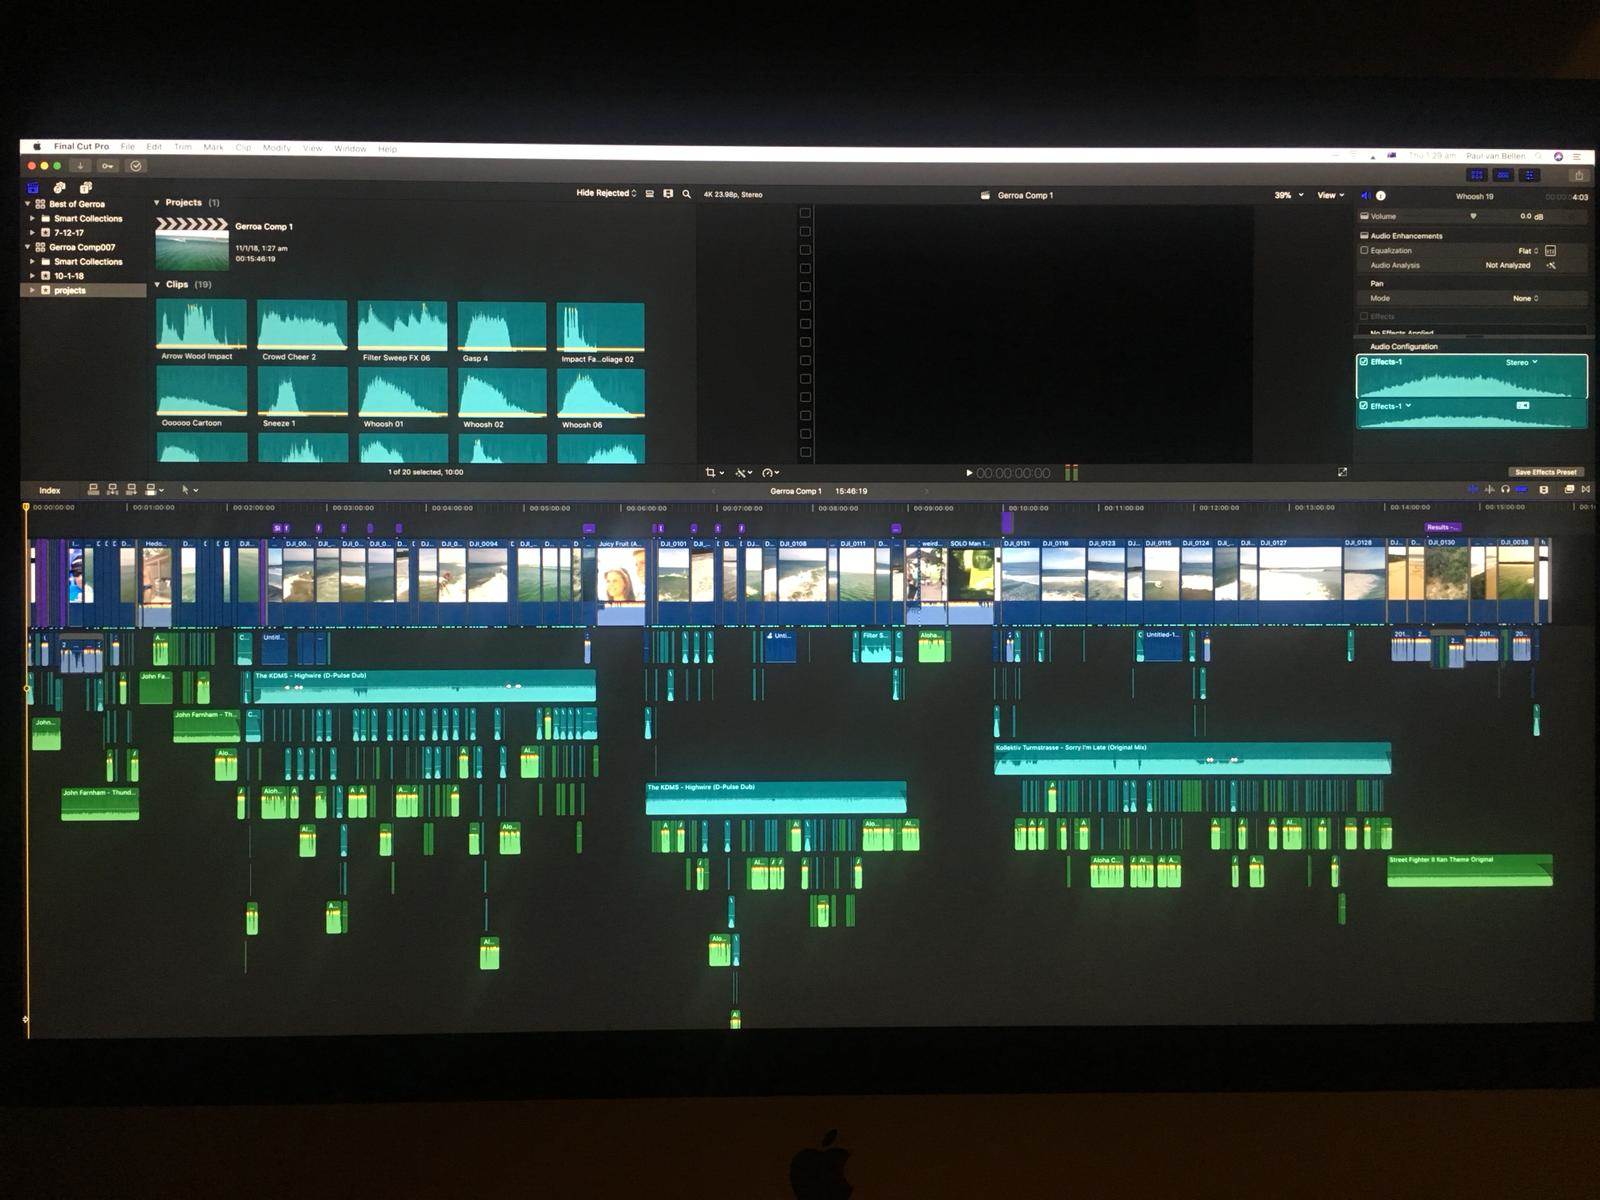The width and height of the screenshot is (1600, 1200).
Task: Open the viewer 39% zoom dropdown
Action: pyautogui.click(x=1288, y=195)
